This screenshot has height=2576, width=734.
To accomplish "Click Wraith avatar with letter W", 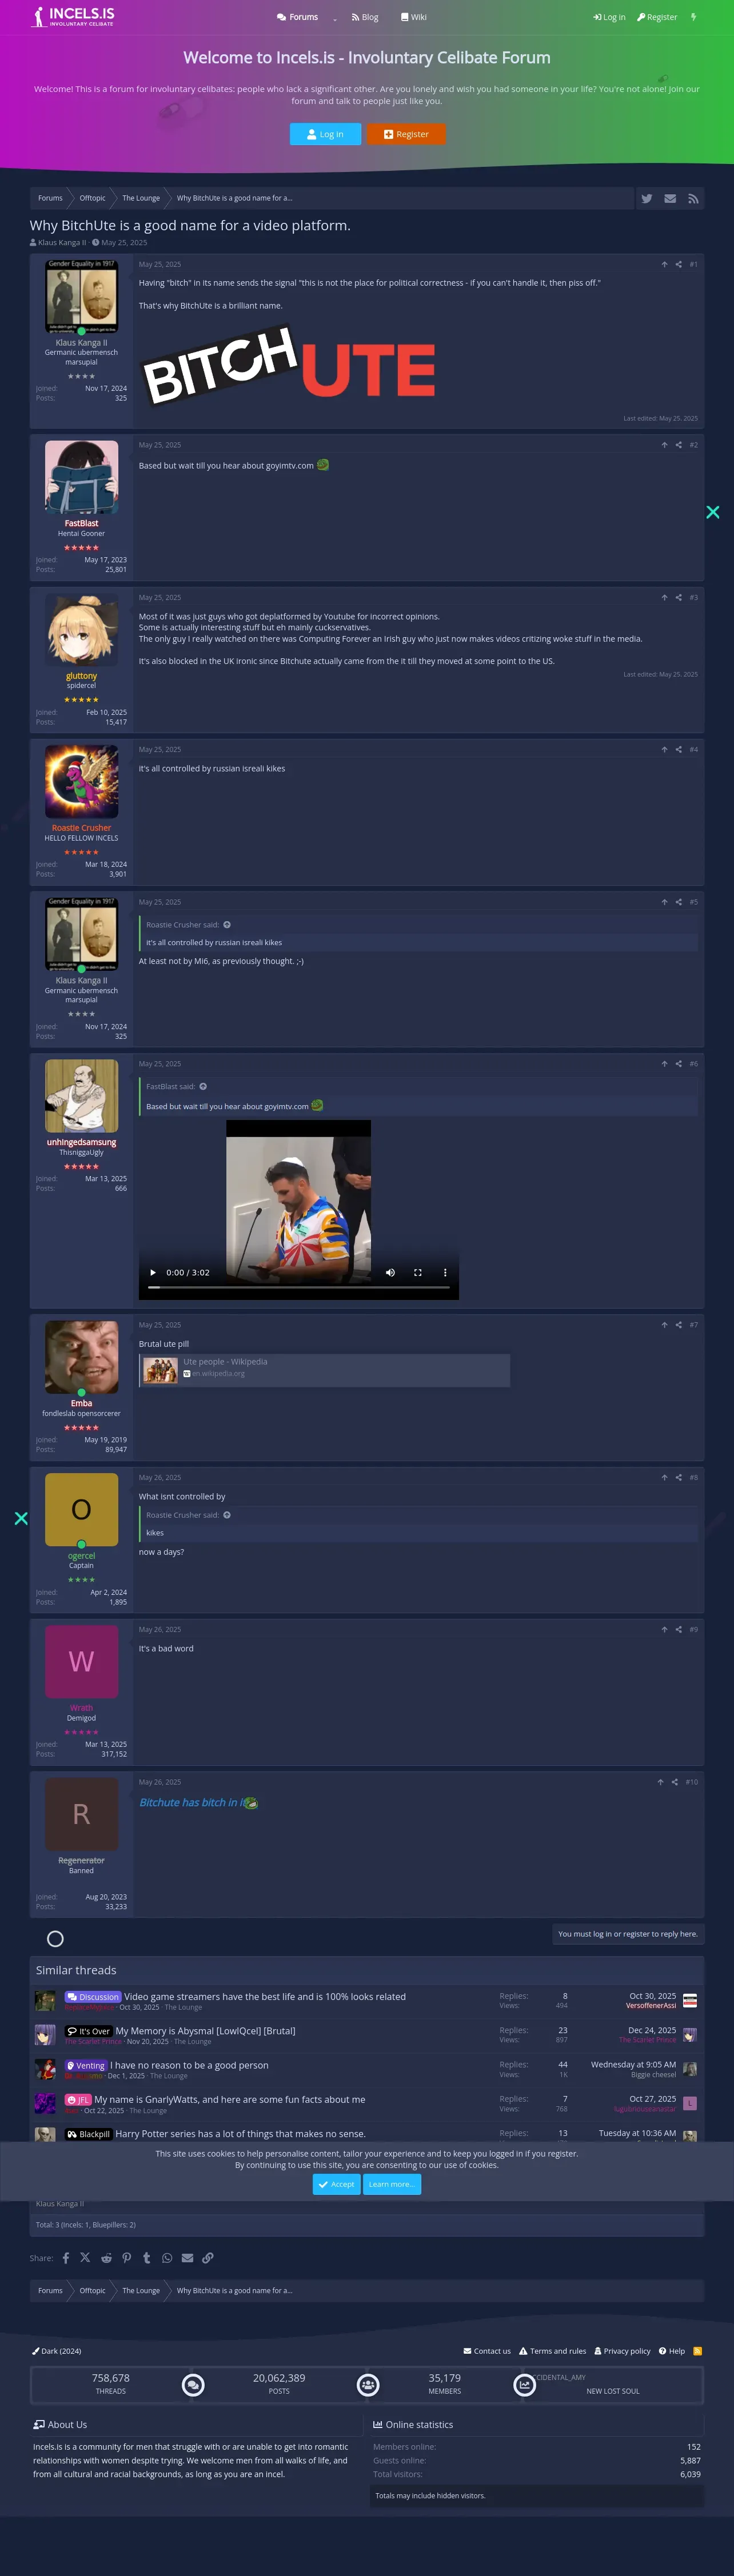I will point(81,1662).
